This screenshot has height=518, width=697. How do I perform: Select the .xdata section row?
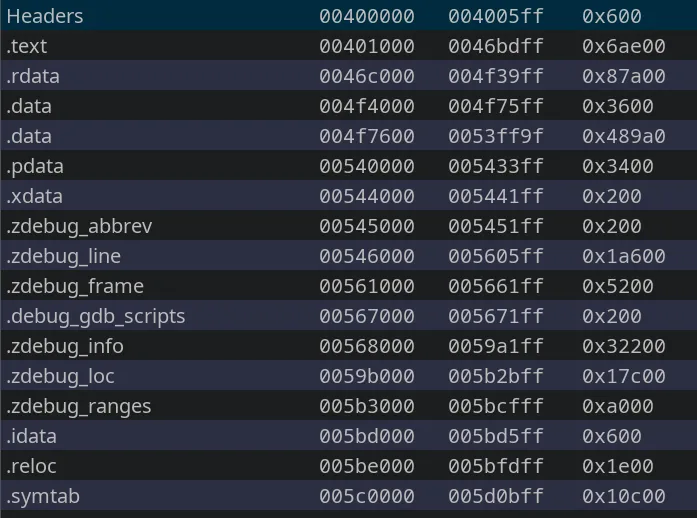(x=348, y=196)
